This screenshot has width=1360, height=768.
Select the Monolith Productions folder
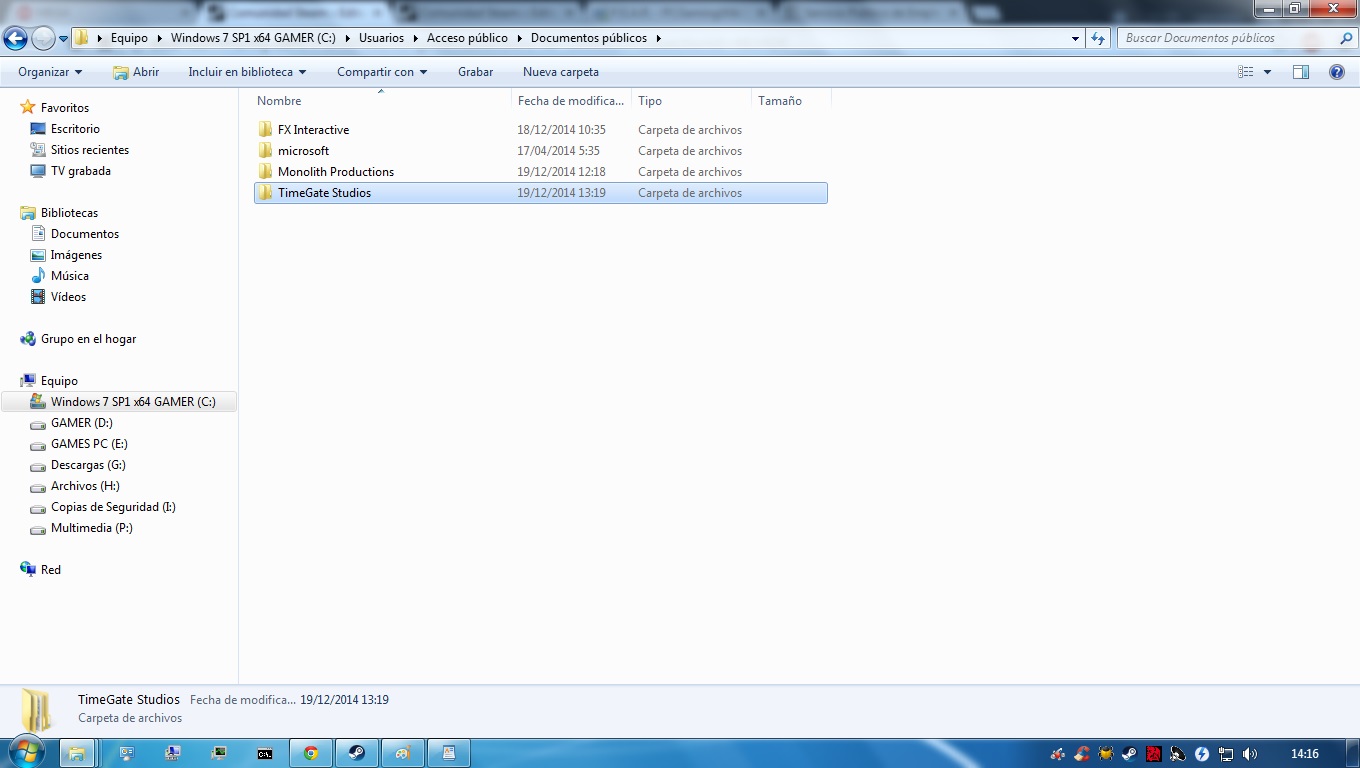(x=336, y=172)
